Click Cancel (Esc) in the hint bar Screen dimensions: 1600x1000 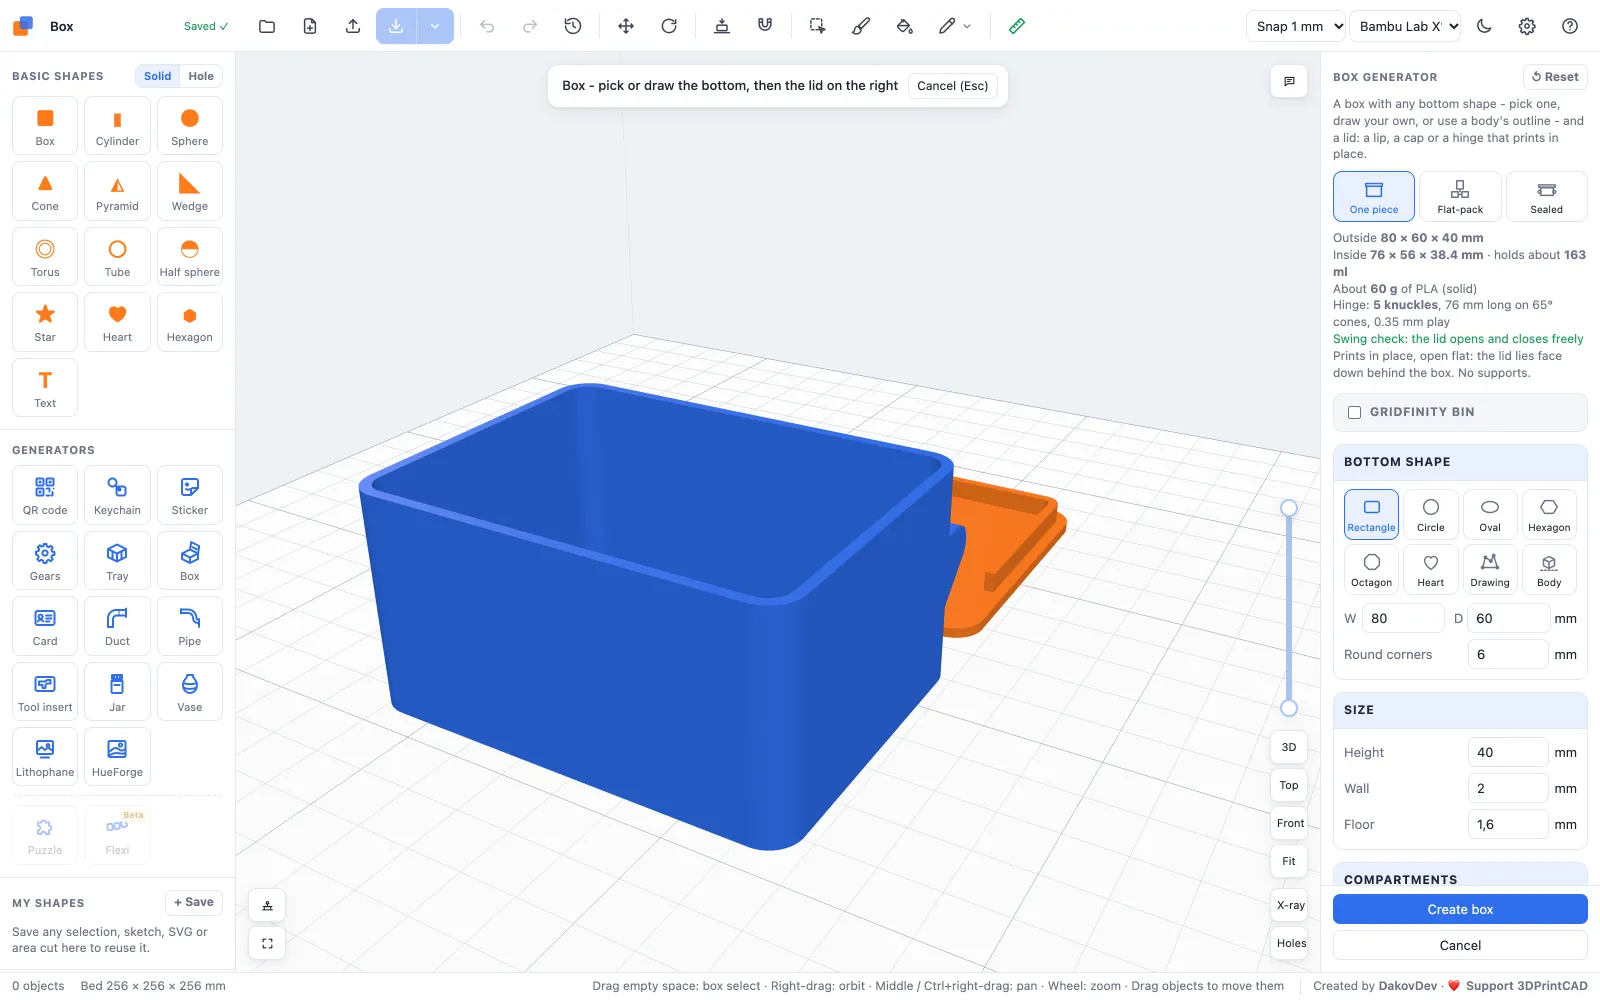click(952, 86)
